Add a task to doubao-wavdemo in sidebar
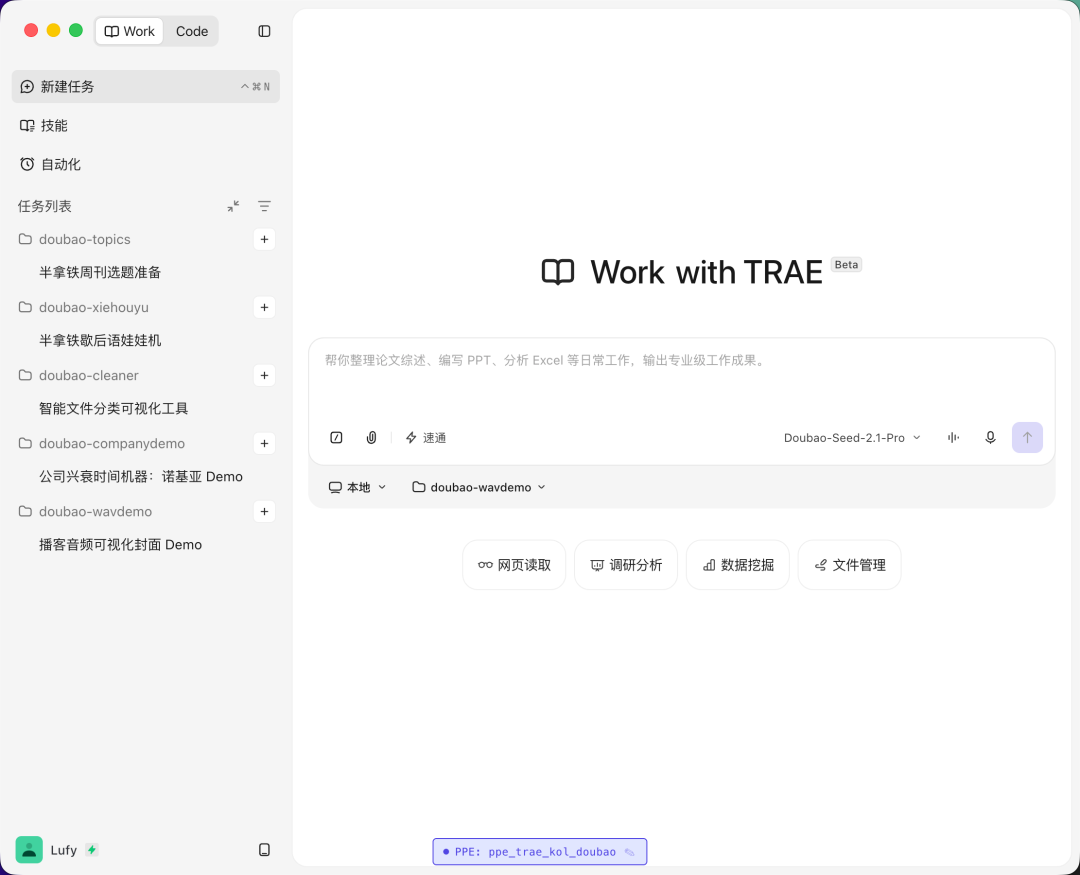Image resolution: width=1080 pixels, height=875 pixels. tap(264, 512)
